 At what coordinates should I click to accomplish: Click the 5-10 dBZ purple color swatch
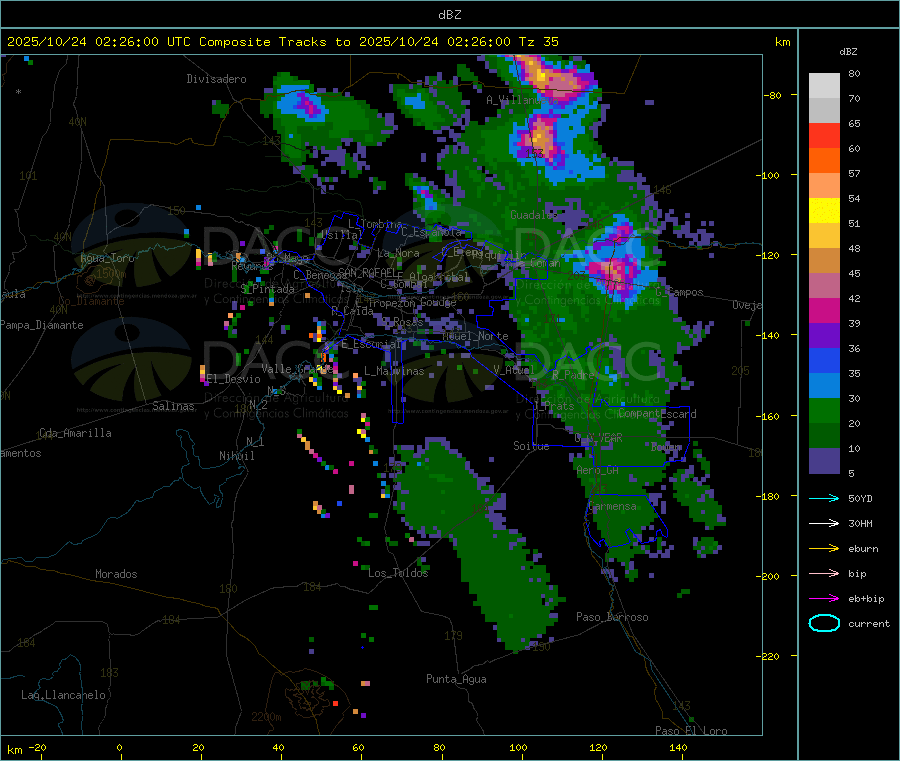[x=824, y=461]
